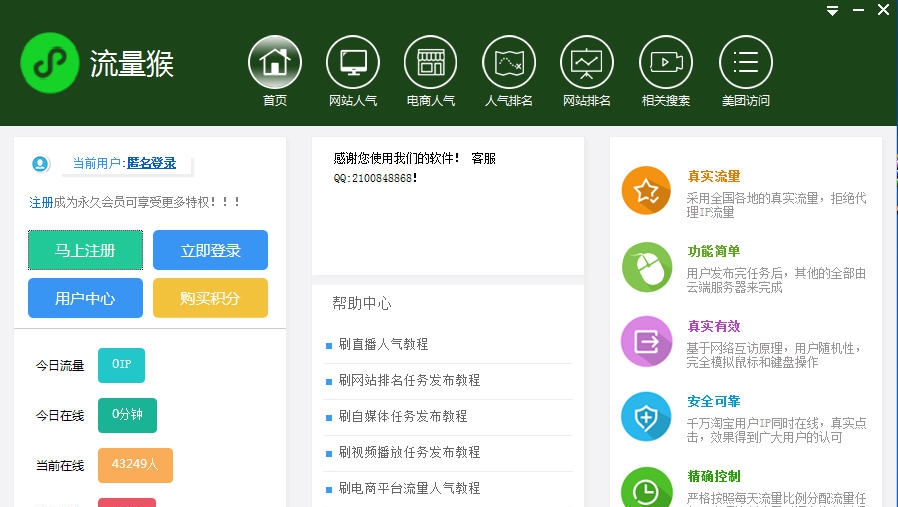Open the 电商人气 shop icon
The image size is (898, 507).
coord(430,62)
